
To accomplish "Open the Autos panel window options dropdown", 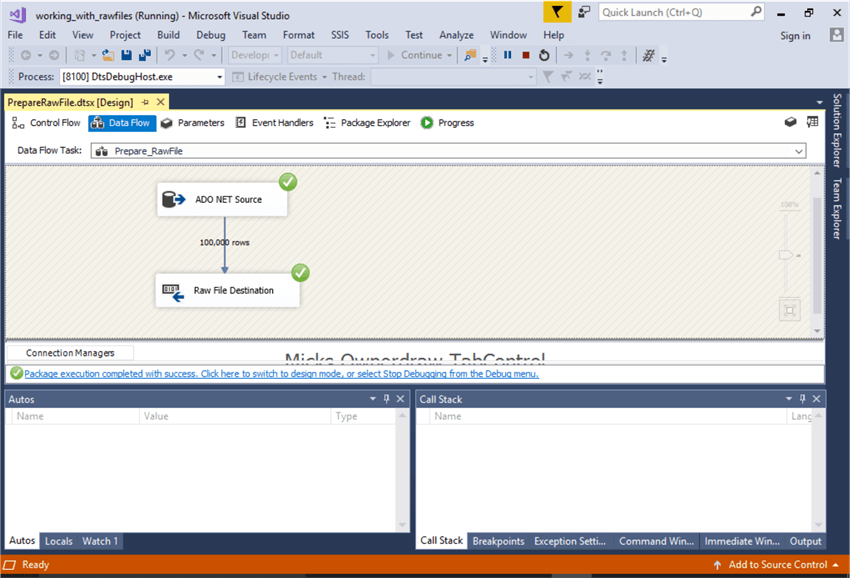I will 372,399.
